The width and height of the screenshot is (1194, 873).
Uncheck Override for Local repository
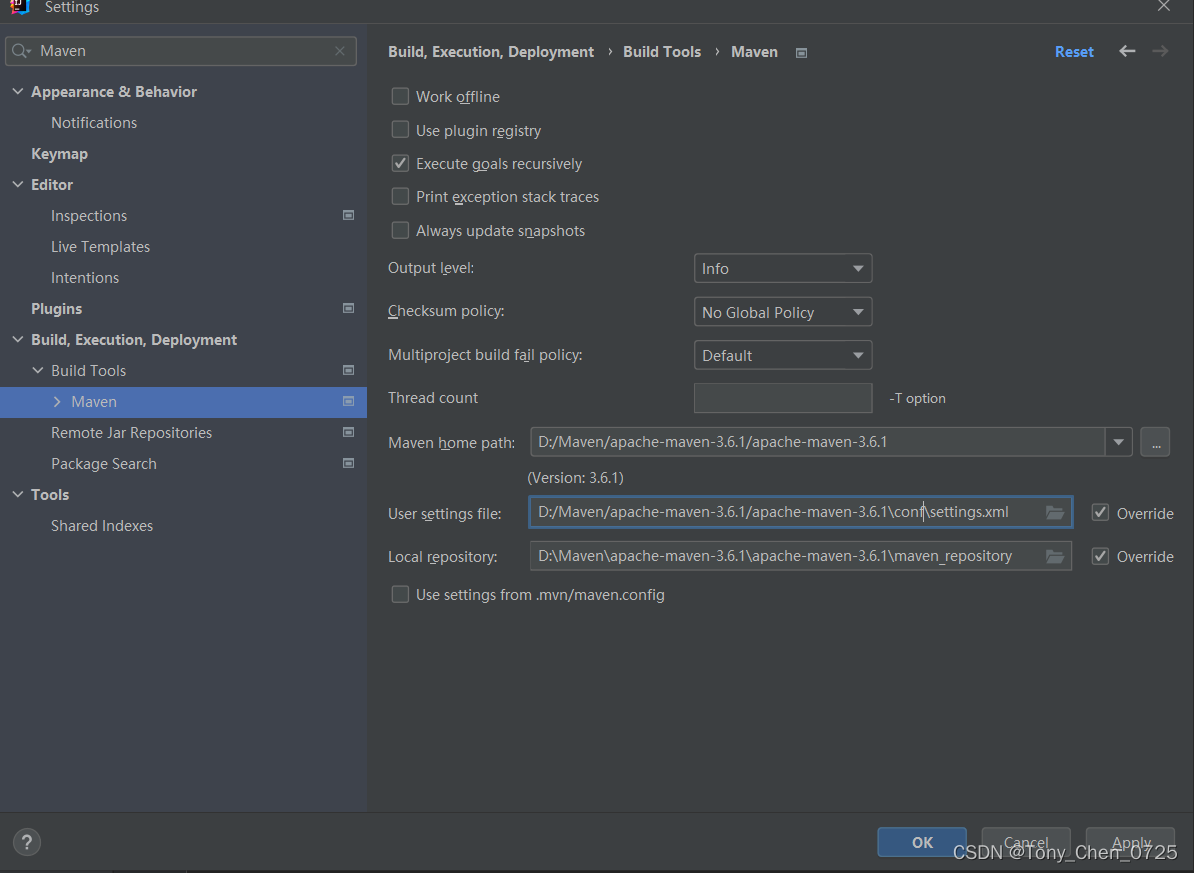pyautogui.click(x=1100, y=556)
